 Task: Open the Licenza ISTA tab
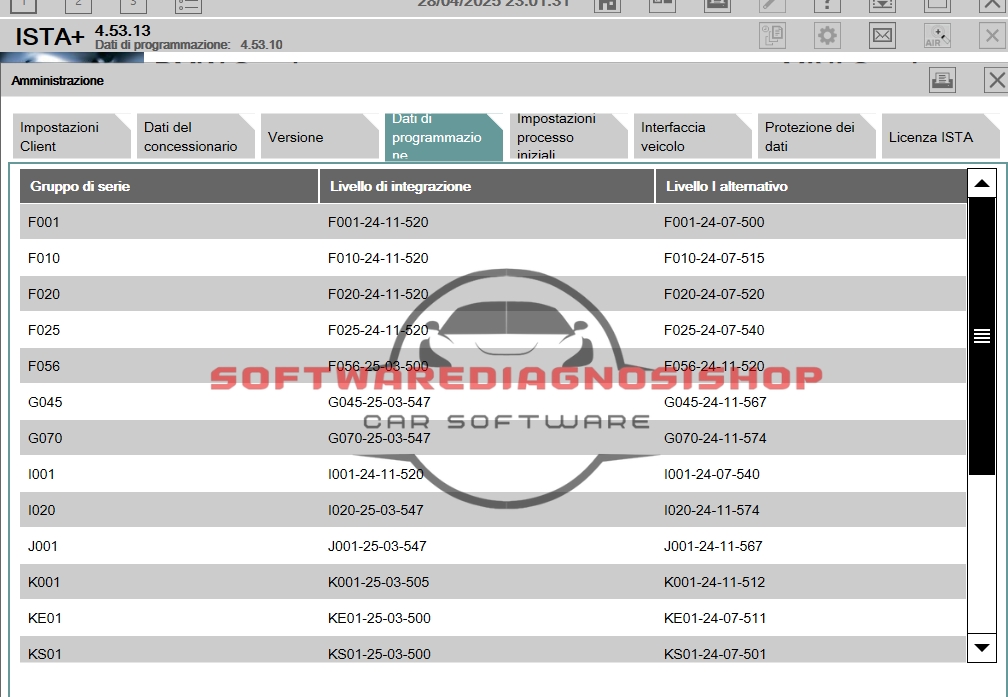940,136
